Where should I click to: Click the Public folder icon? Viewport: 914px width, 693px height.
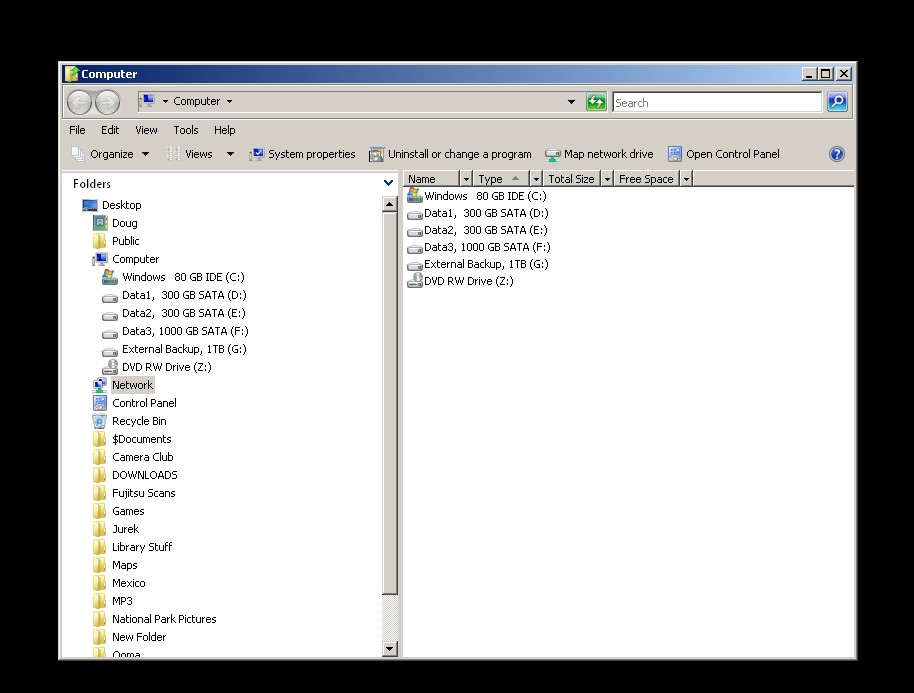pos(100,241)
